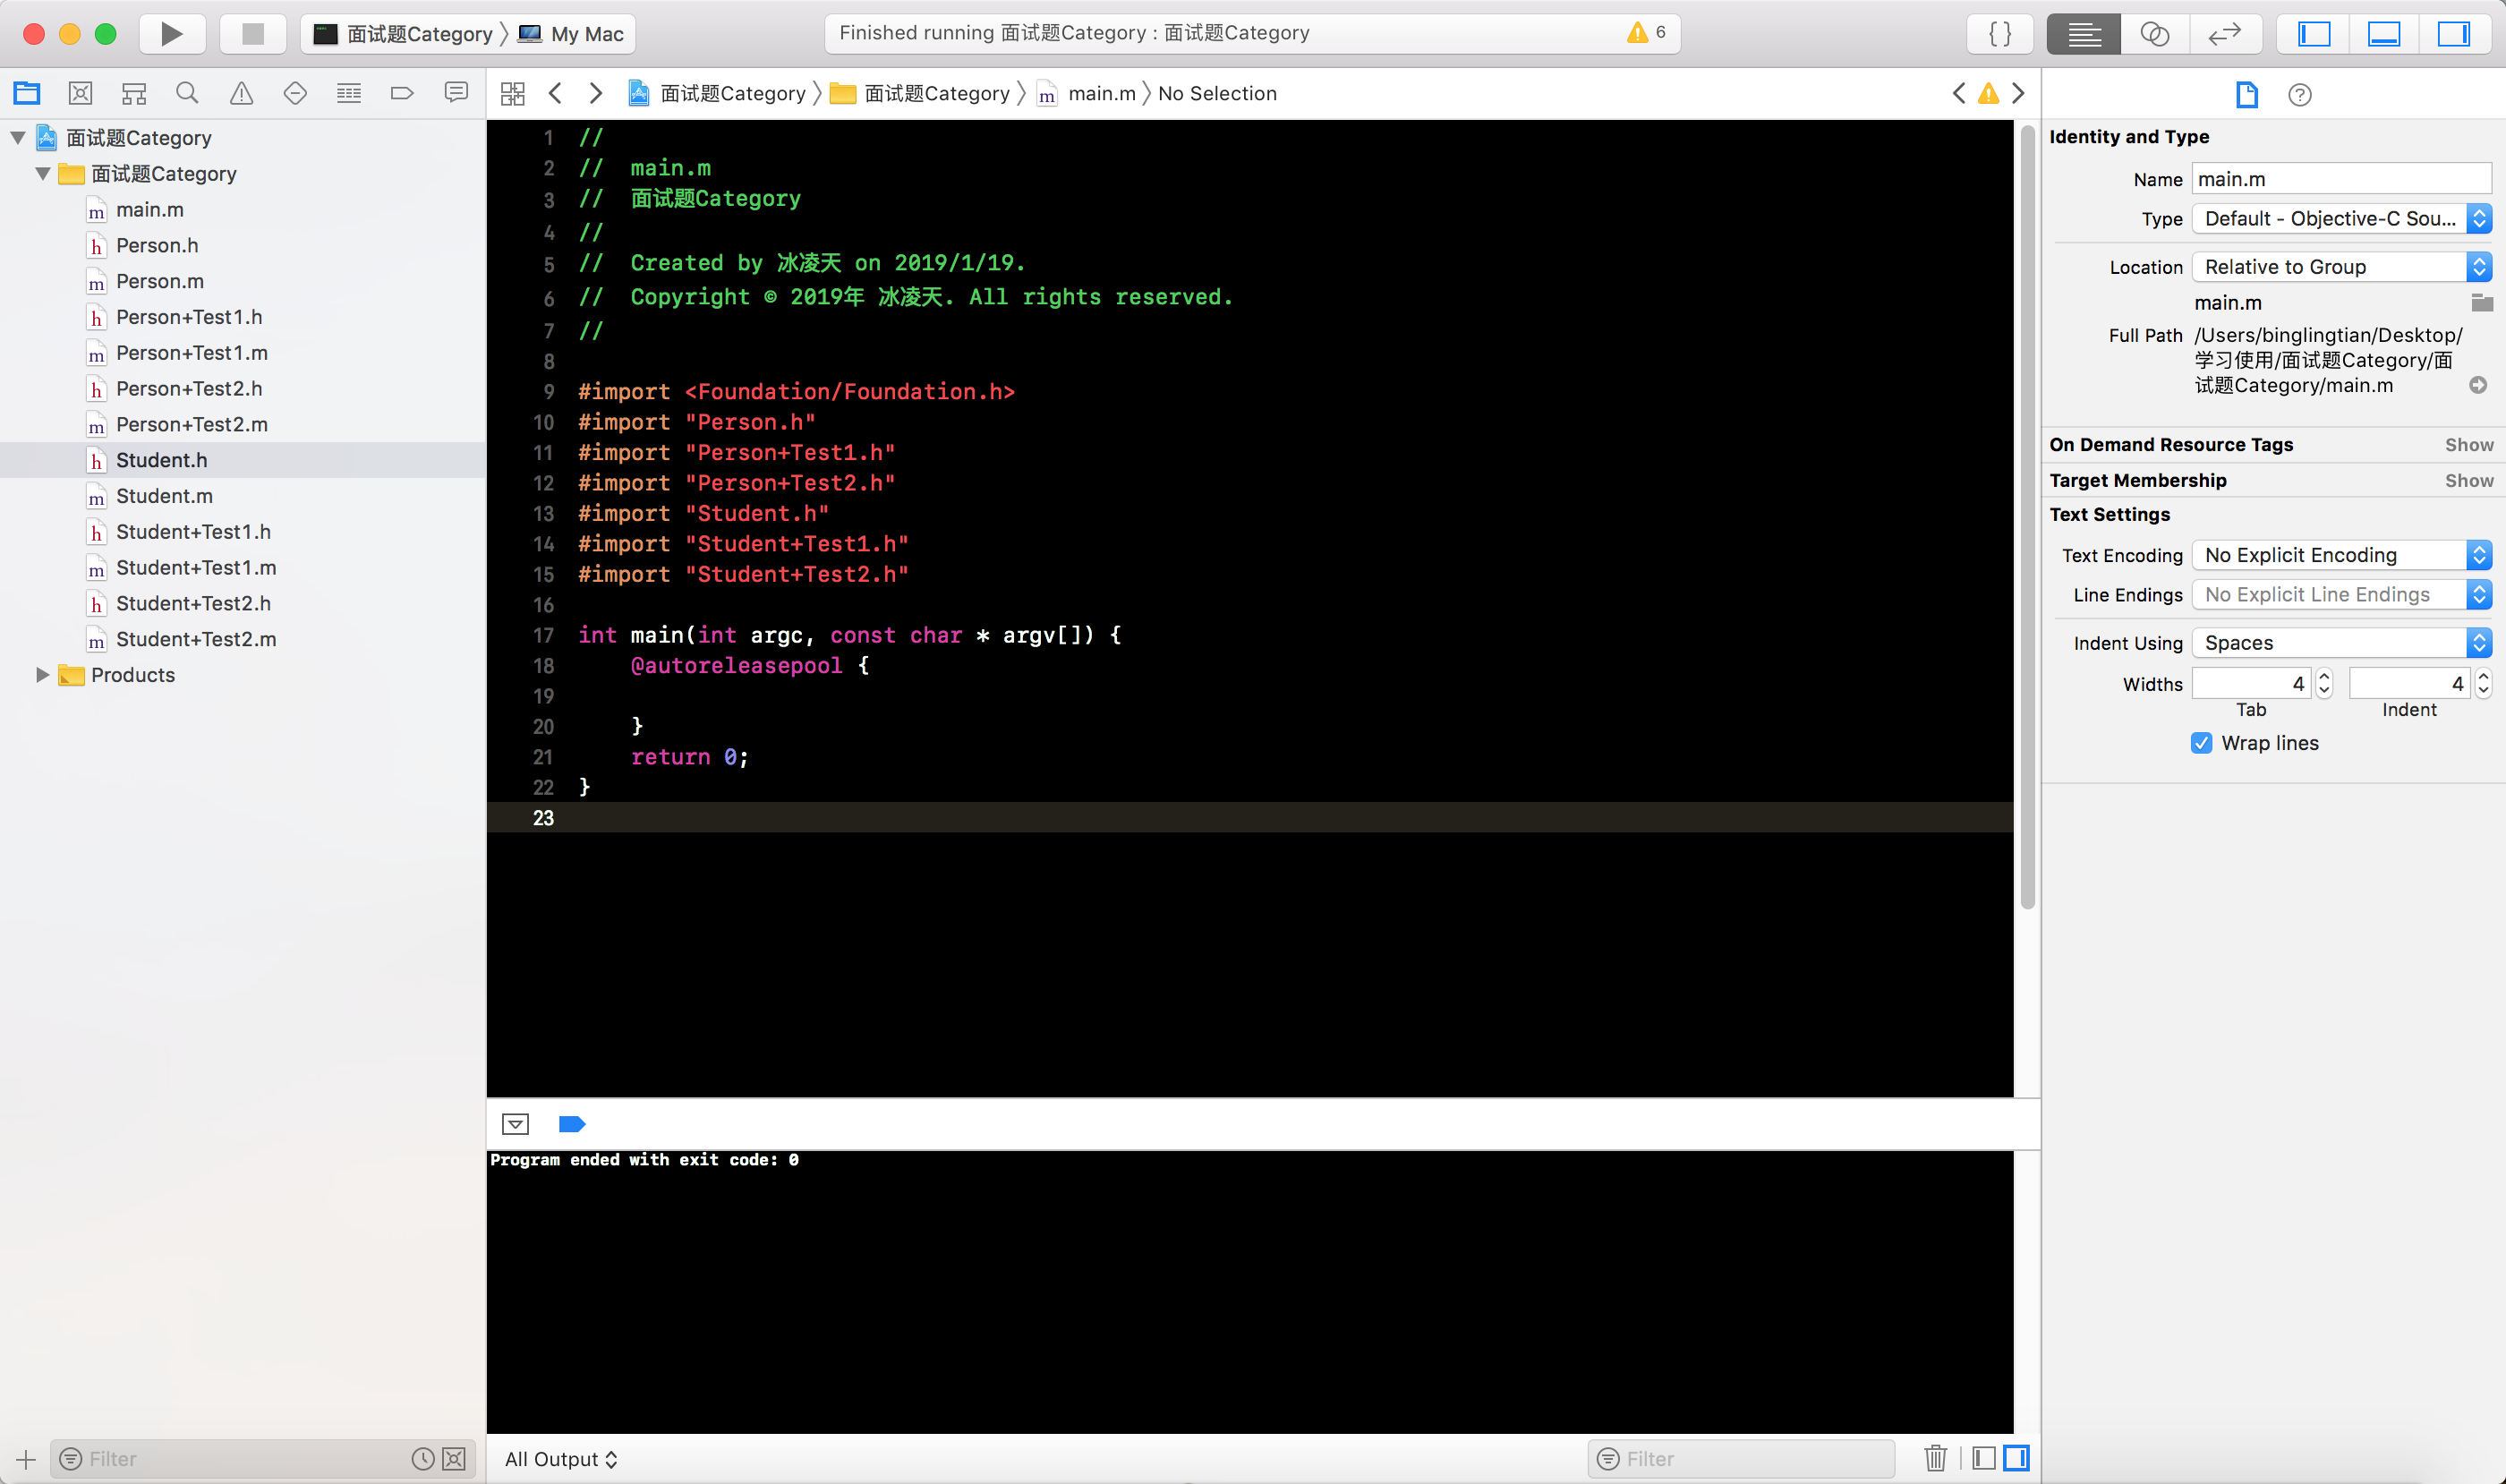Increase the Tab width stepper

click(x=2324, y=677)
